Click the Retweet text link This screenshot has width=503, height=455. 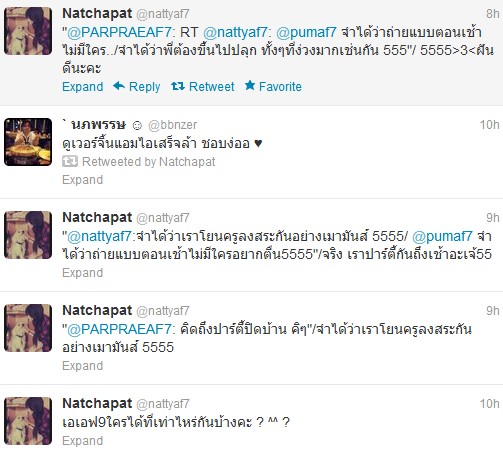tap(211, 87)
